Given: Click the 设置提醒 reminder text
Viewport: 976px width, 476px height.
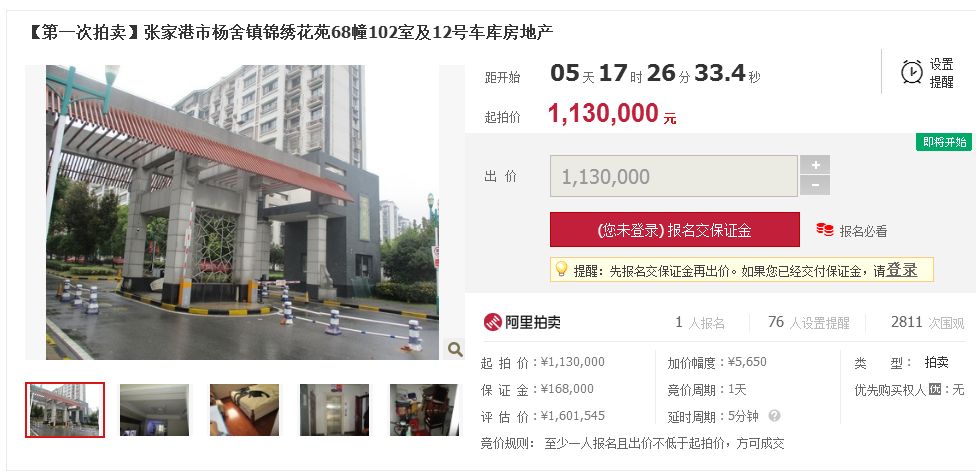Looking at the screenshot, I should click(x=942, y=73).
